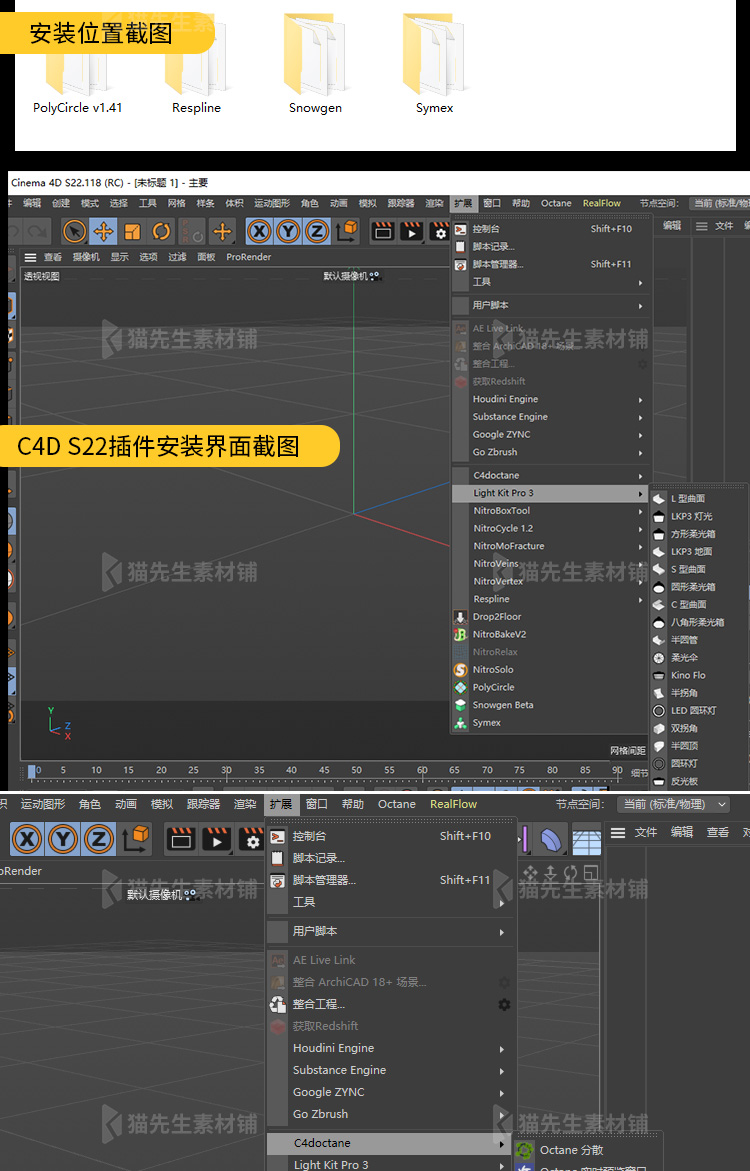Open the Octane menu in the full window menu bar
The width and height of the screenshot is (750, 1171).
click(x=556, y=203)
